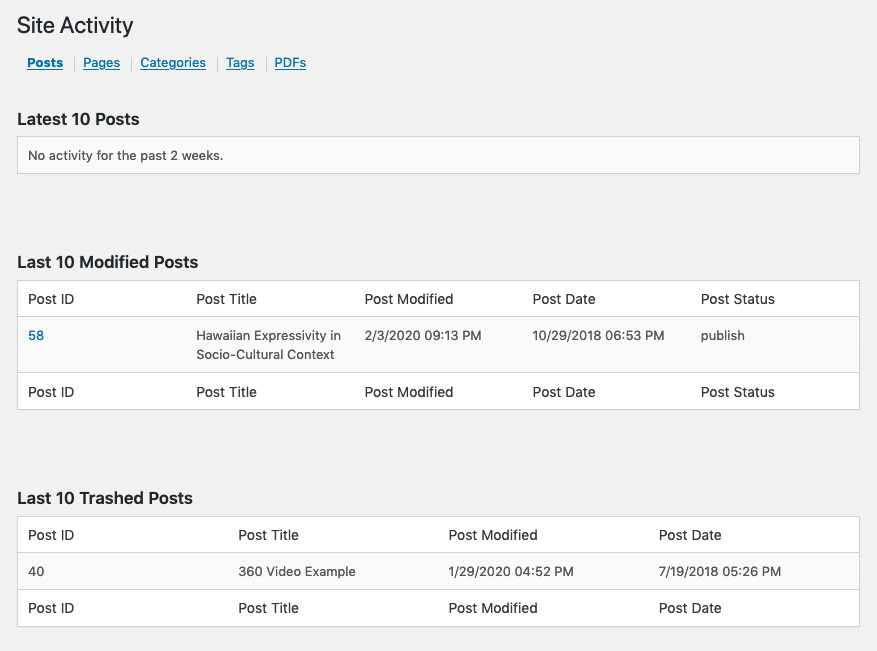Image resolution: width=877 pixels, height=651 pixels.
Task: Click post date '10/29/2018 06:53 PM'
Action: [598, 336]
